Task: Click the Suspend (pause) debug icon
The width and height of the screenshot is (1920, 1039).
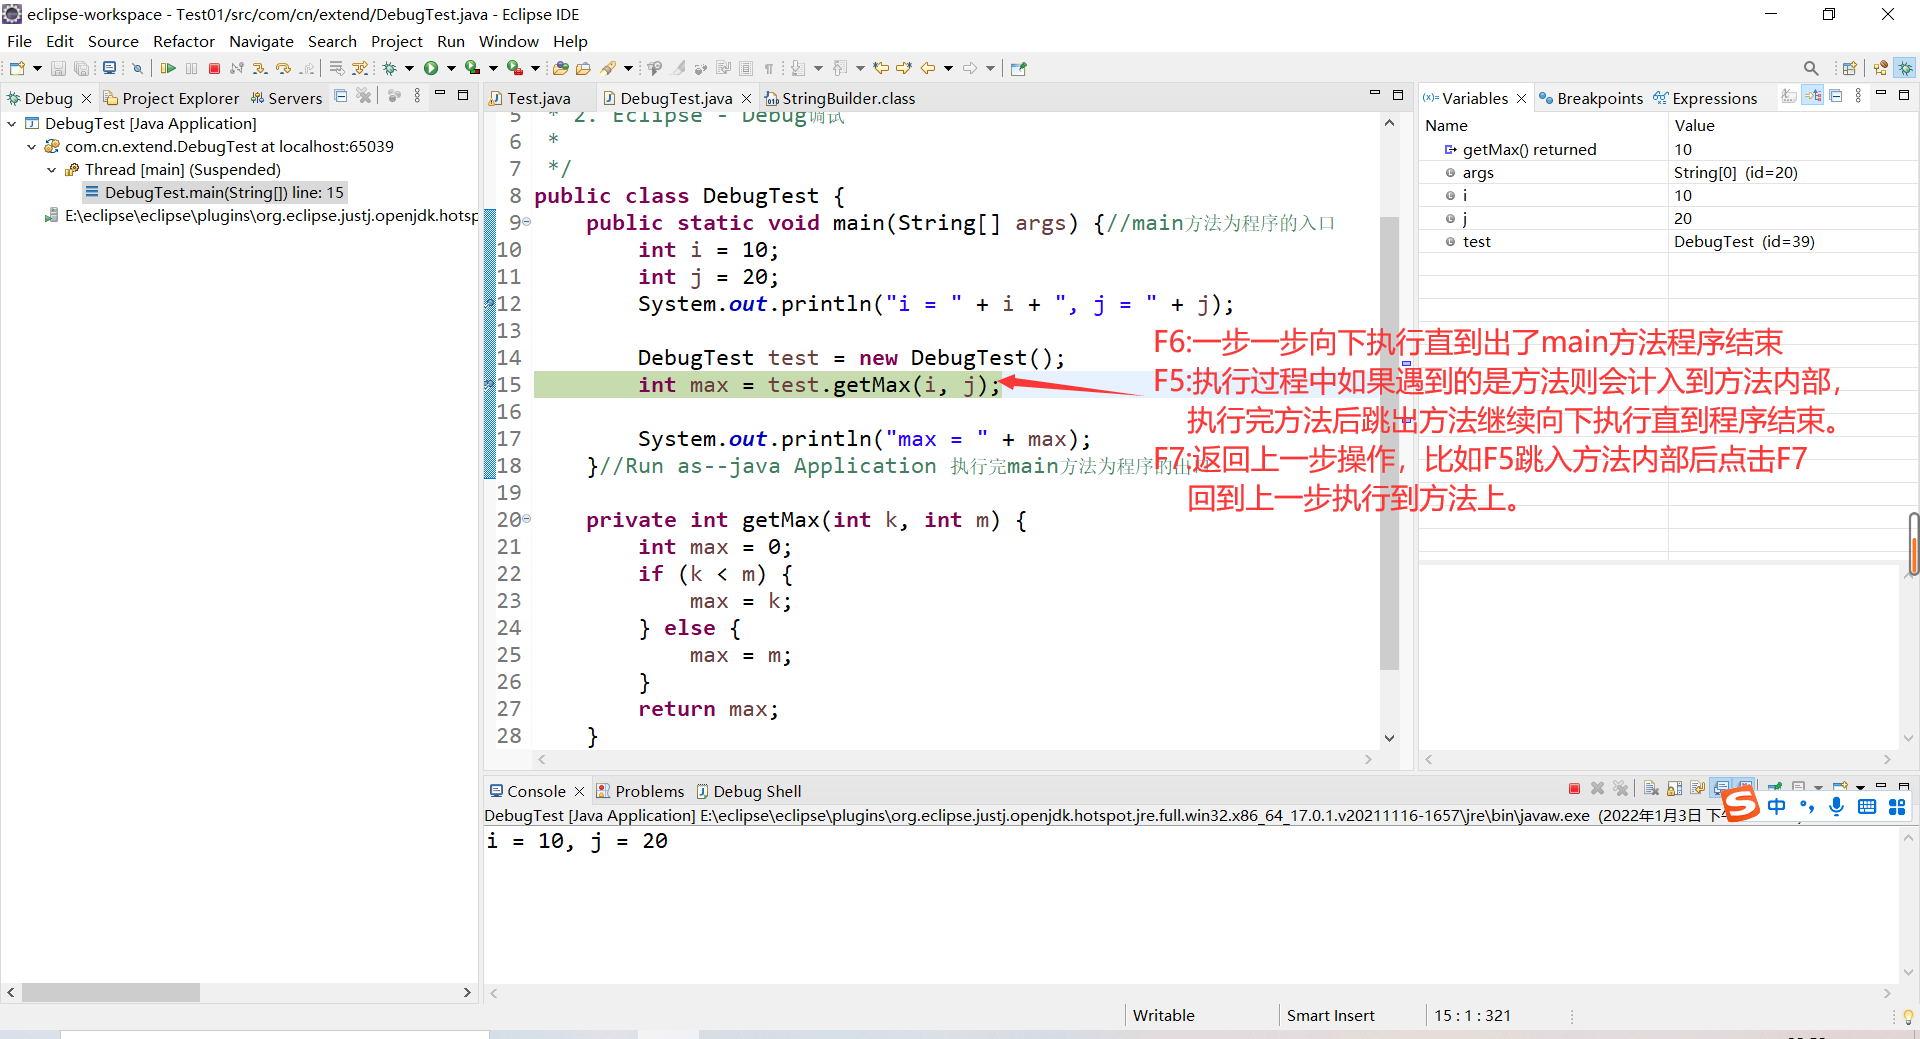Action: point(192,67)
